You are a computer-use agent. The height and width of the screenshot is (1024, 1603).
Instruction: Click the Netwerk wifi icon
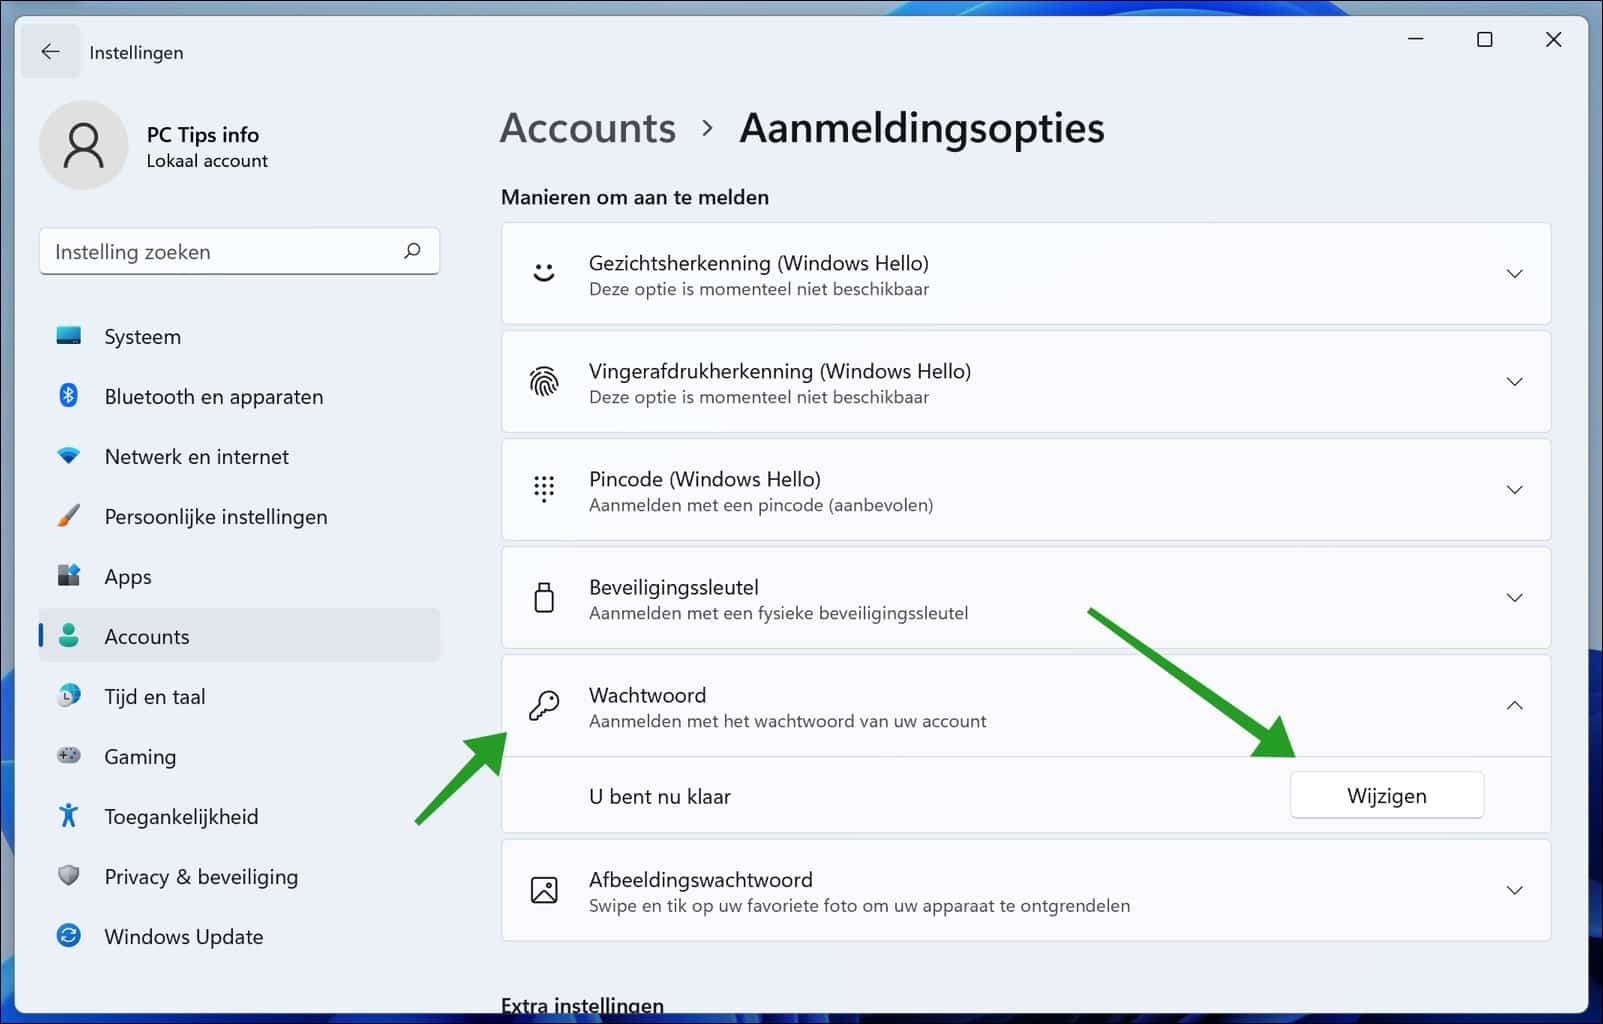[69, 456]
